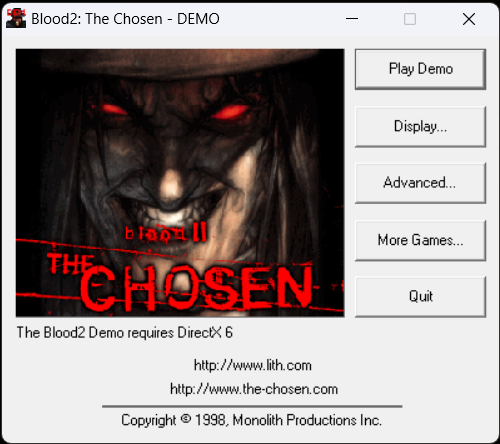Image resolution: width=500 pixels, height=444 pixels.
Task: Open the Display... settings dialog
Action: [x=420, y=127]
